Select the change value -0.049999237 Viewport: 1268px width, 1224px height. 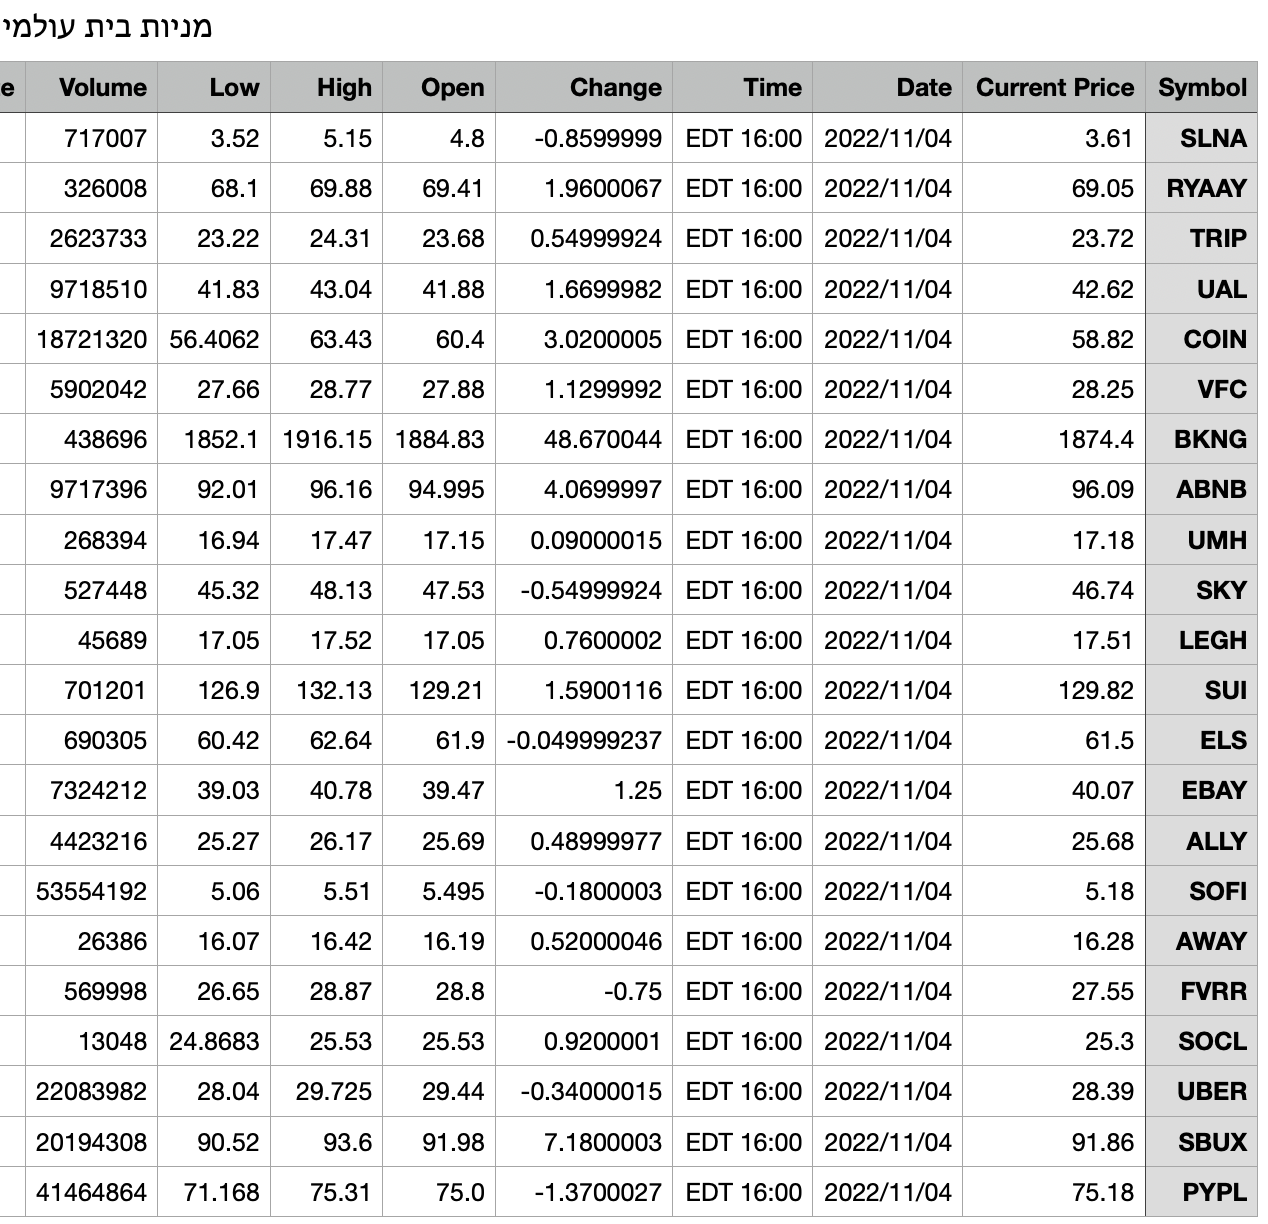click(584, 740)
